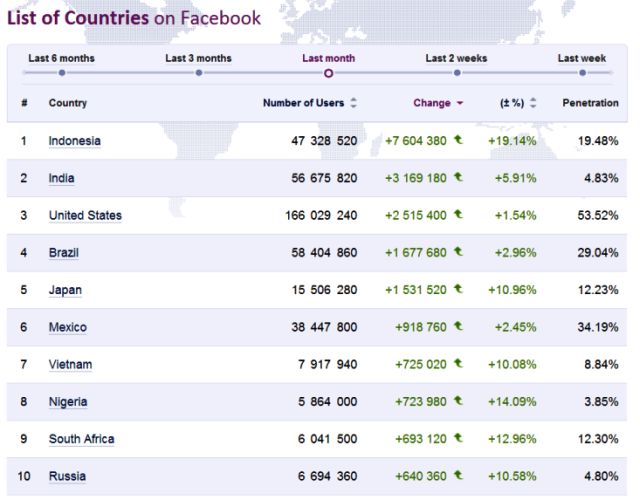This screenshot has width=640, height=500.
Task: Toggle the Change column sort arrow
Action: pos(460,103)
